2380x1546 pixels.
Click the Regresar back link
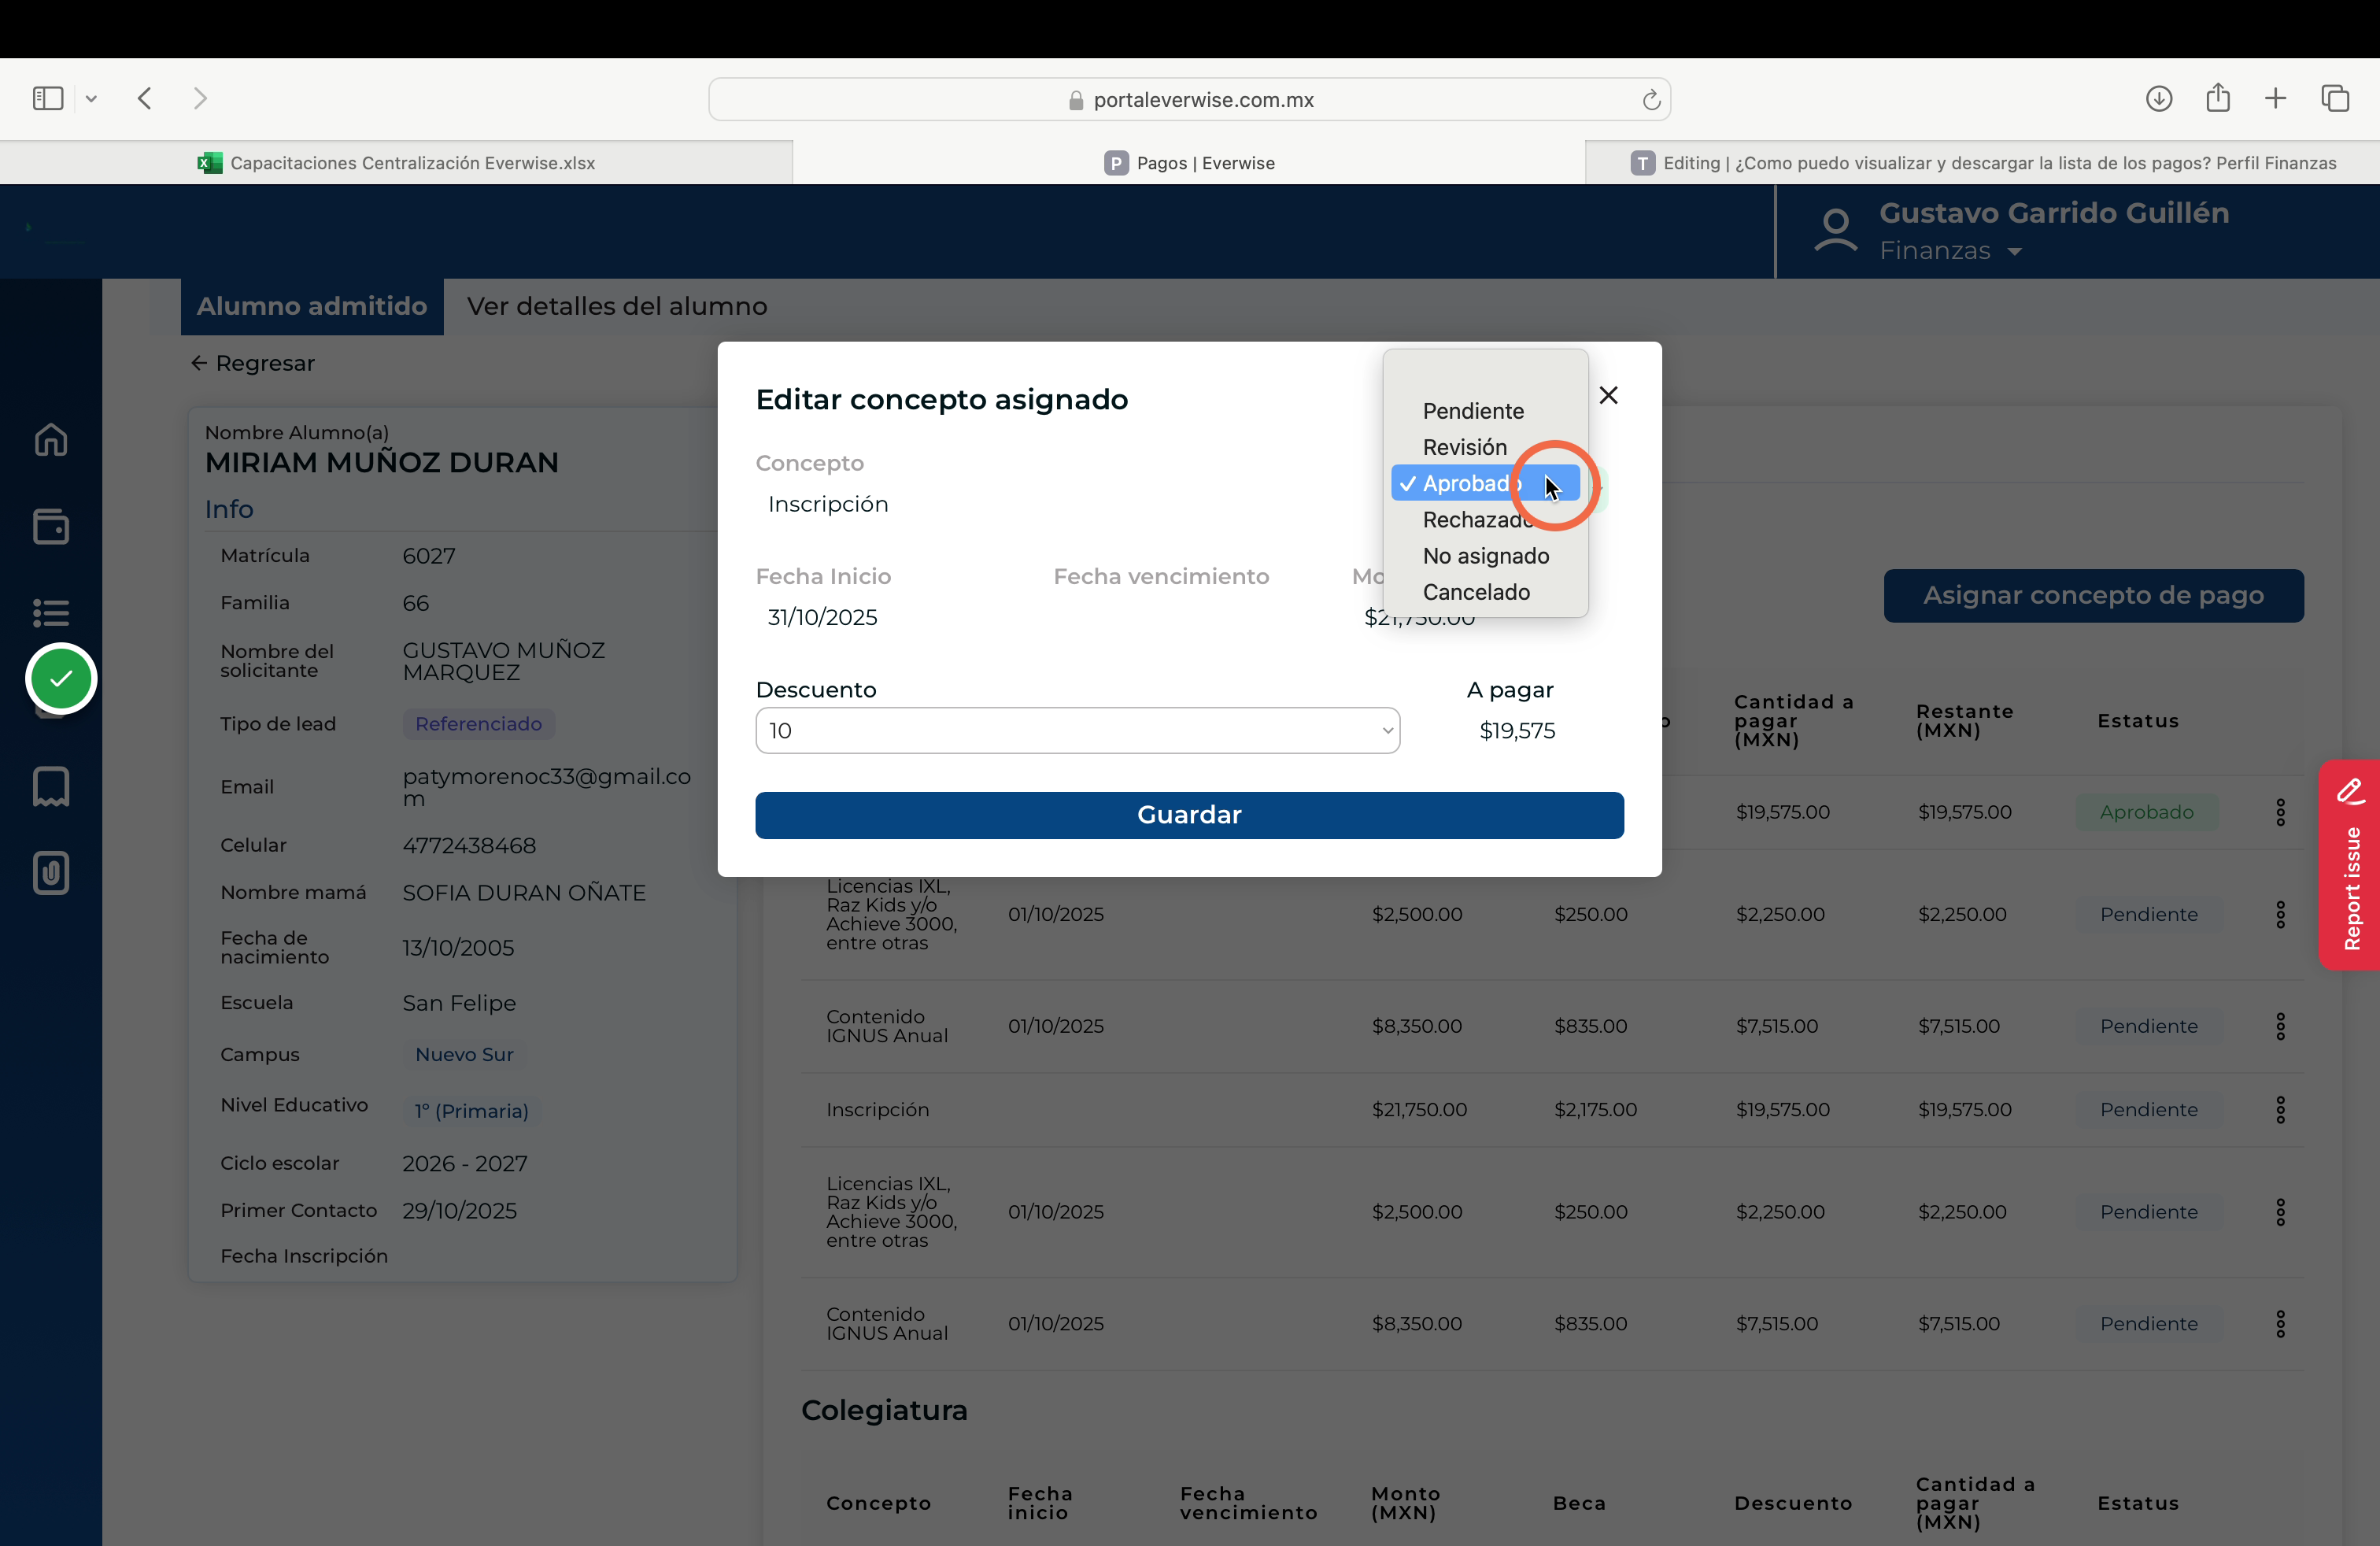(x=253, y=363)
